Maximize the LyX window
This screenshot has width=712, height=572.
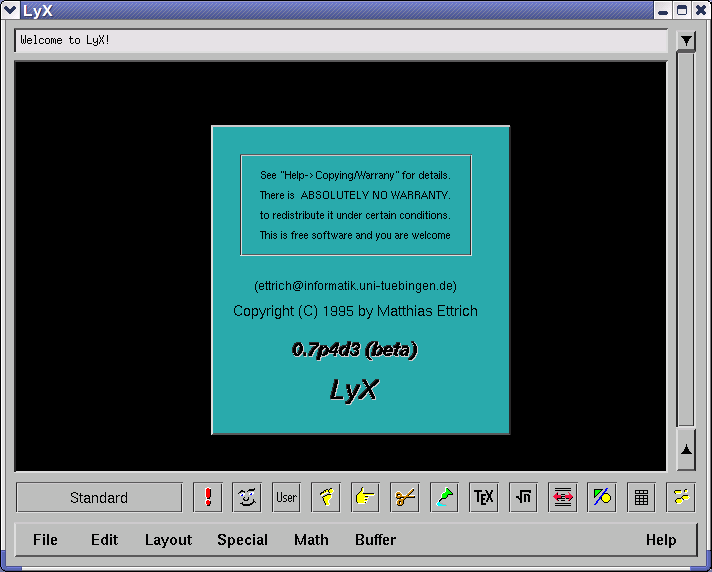[682, 10]
